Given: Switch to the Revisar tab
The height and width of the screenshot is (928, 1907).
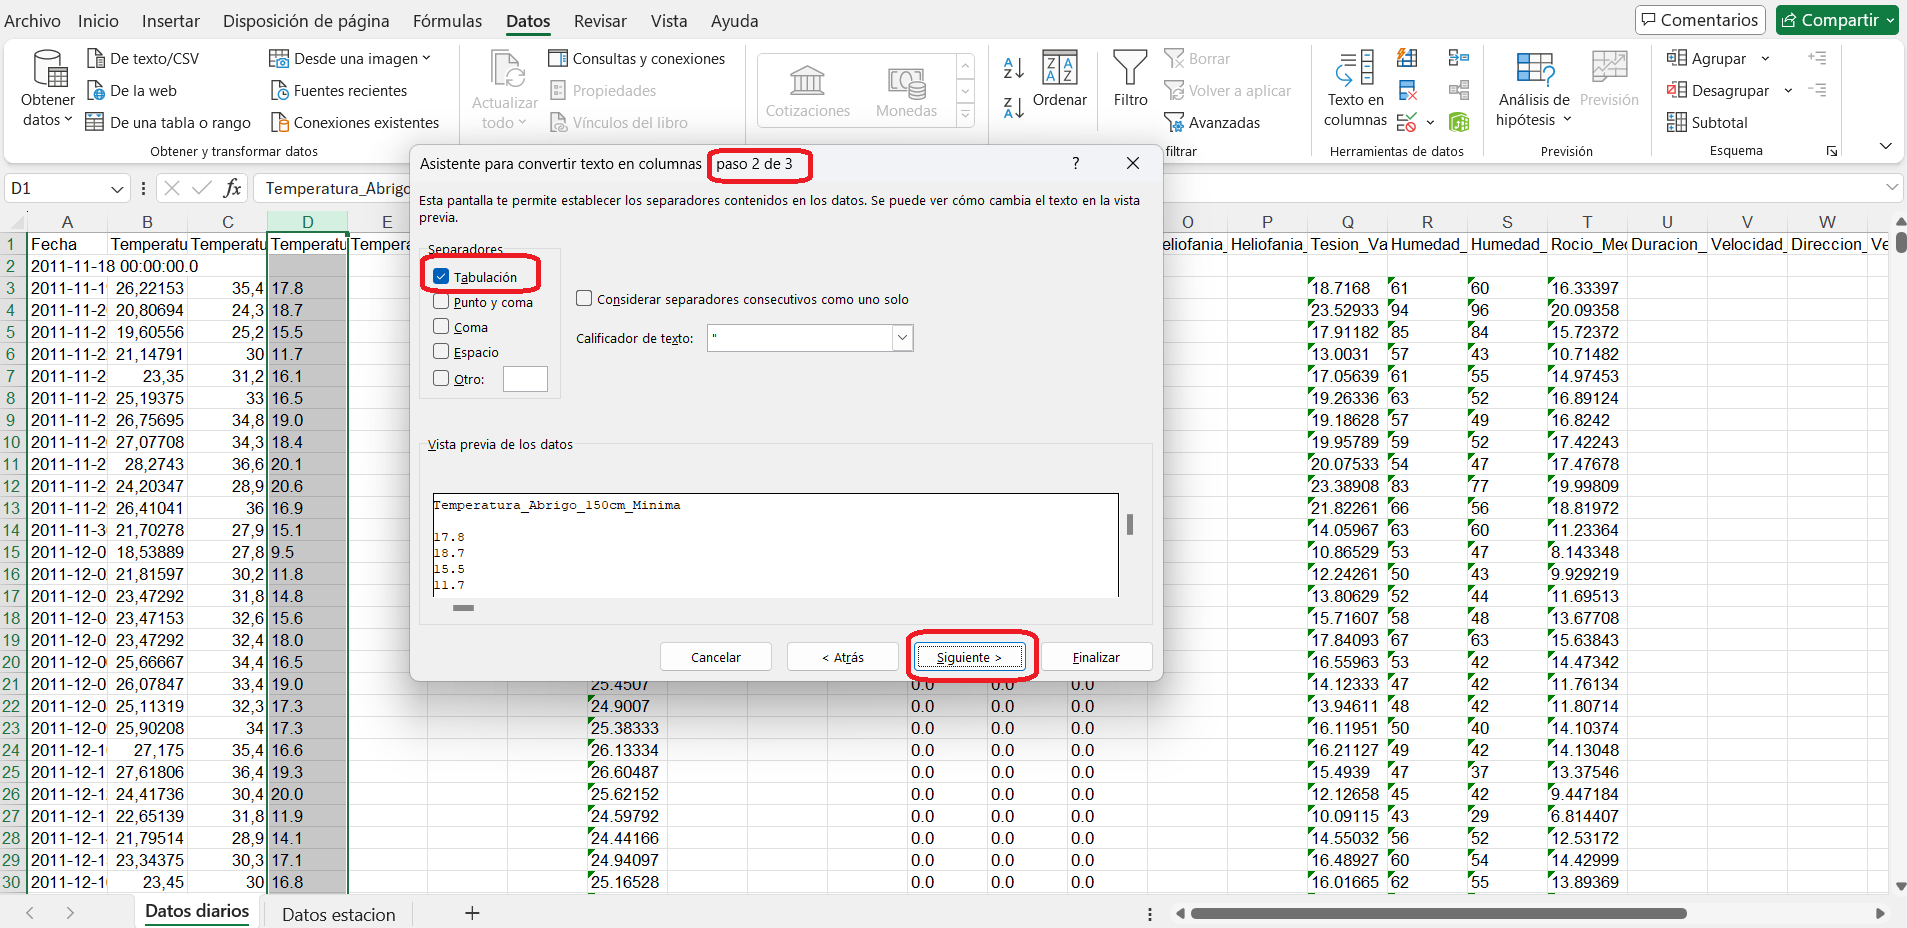Looking at the screenshot, I should [x=600, y=21].
